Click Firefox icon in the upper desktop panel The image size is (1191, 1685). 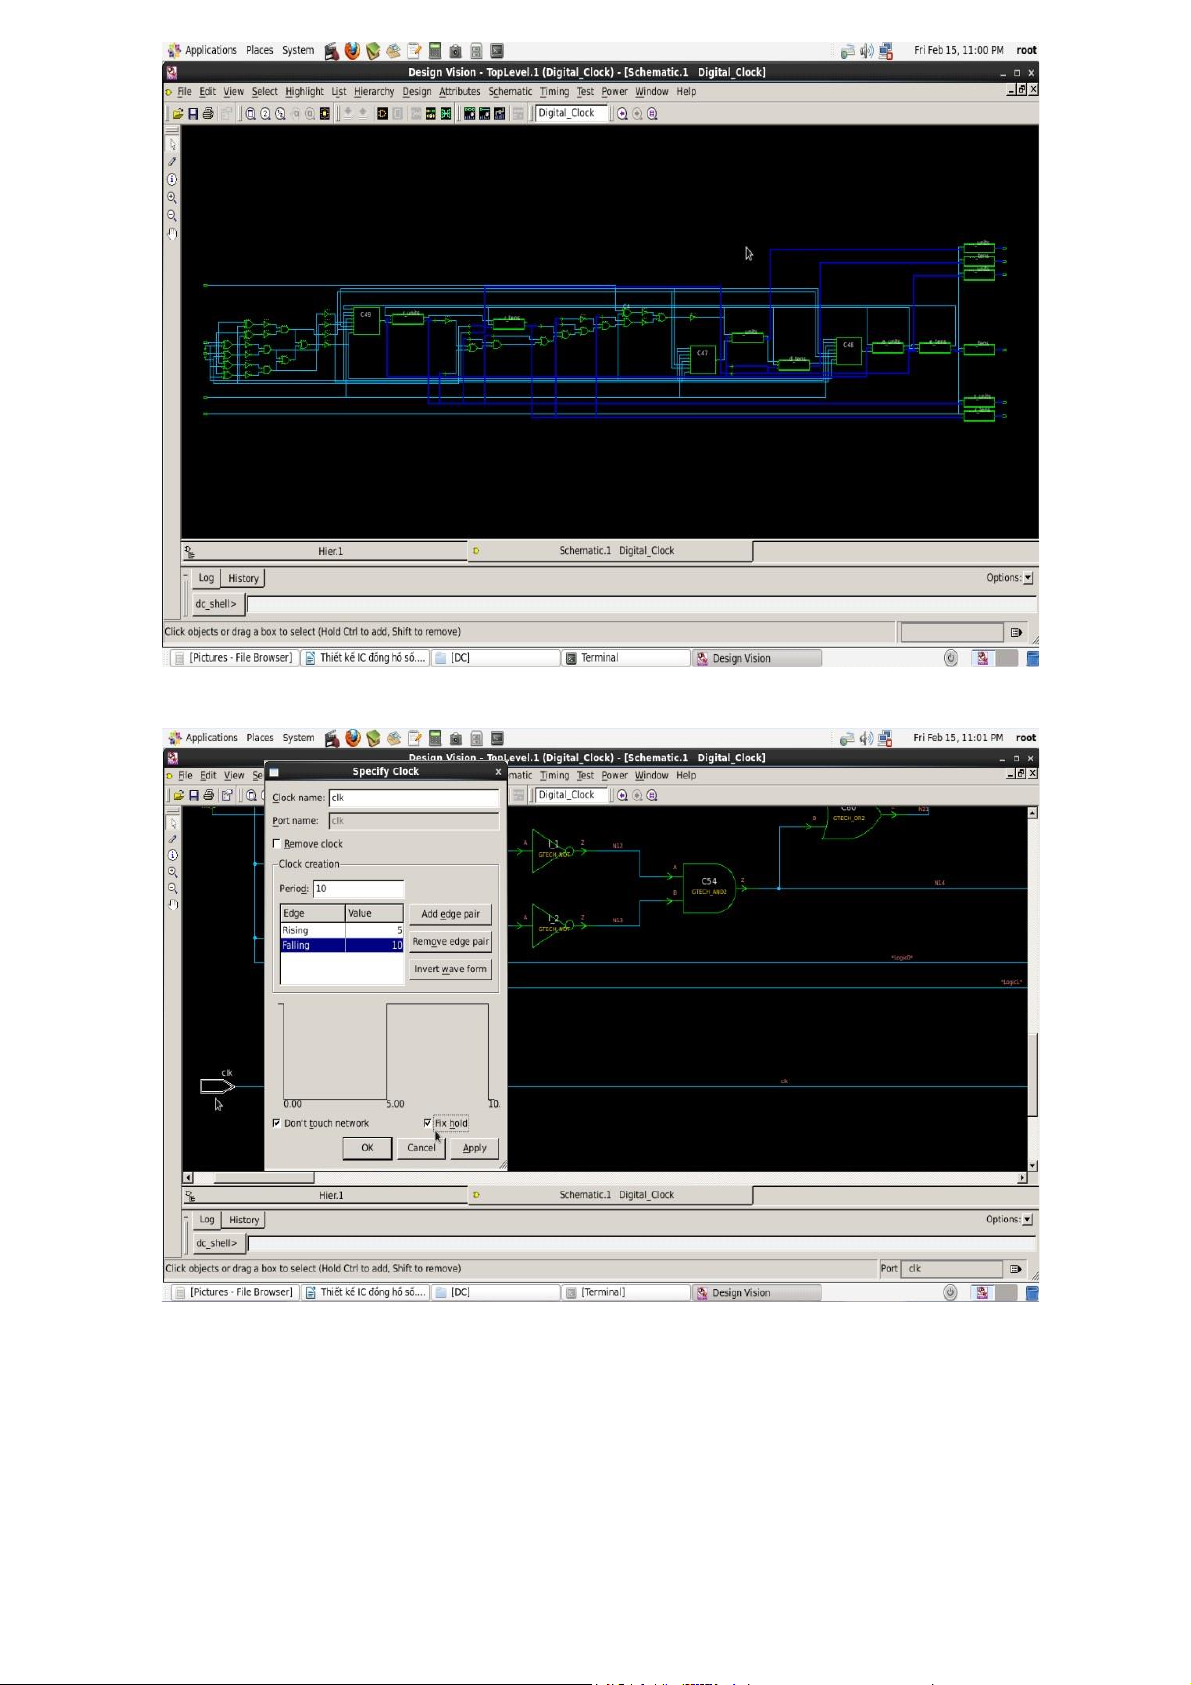352,50
